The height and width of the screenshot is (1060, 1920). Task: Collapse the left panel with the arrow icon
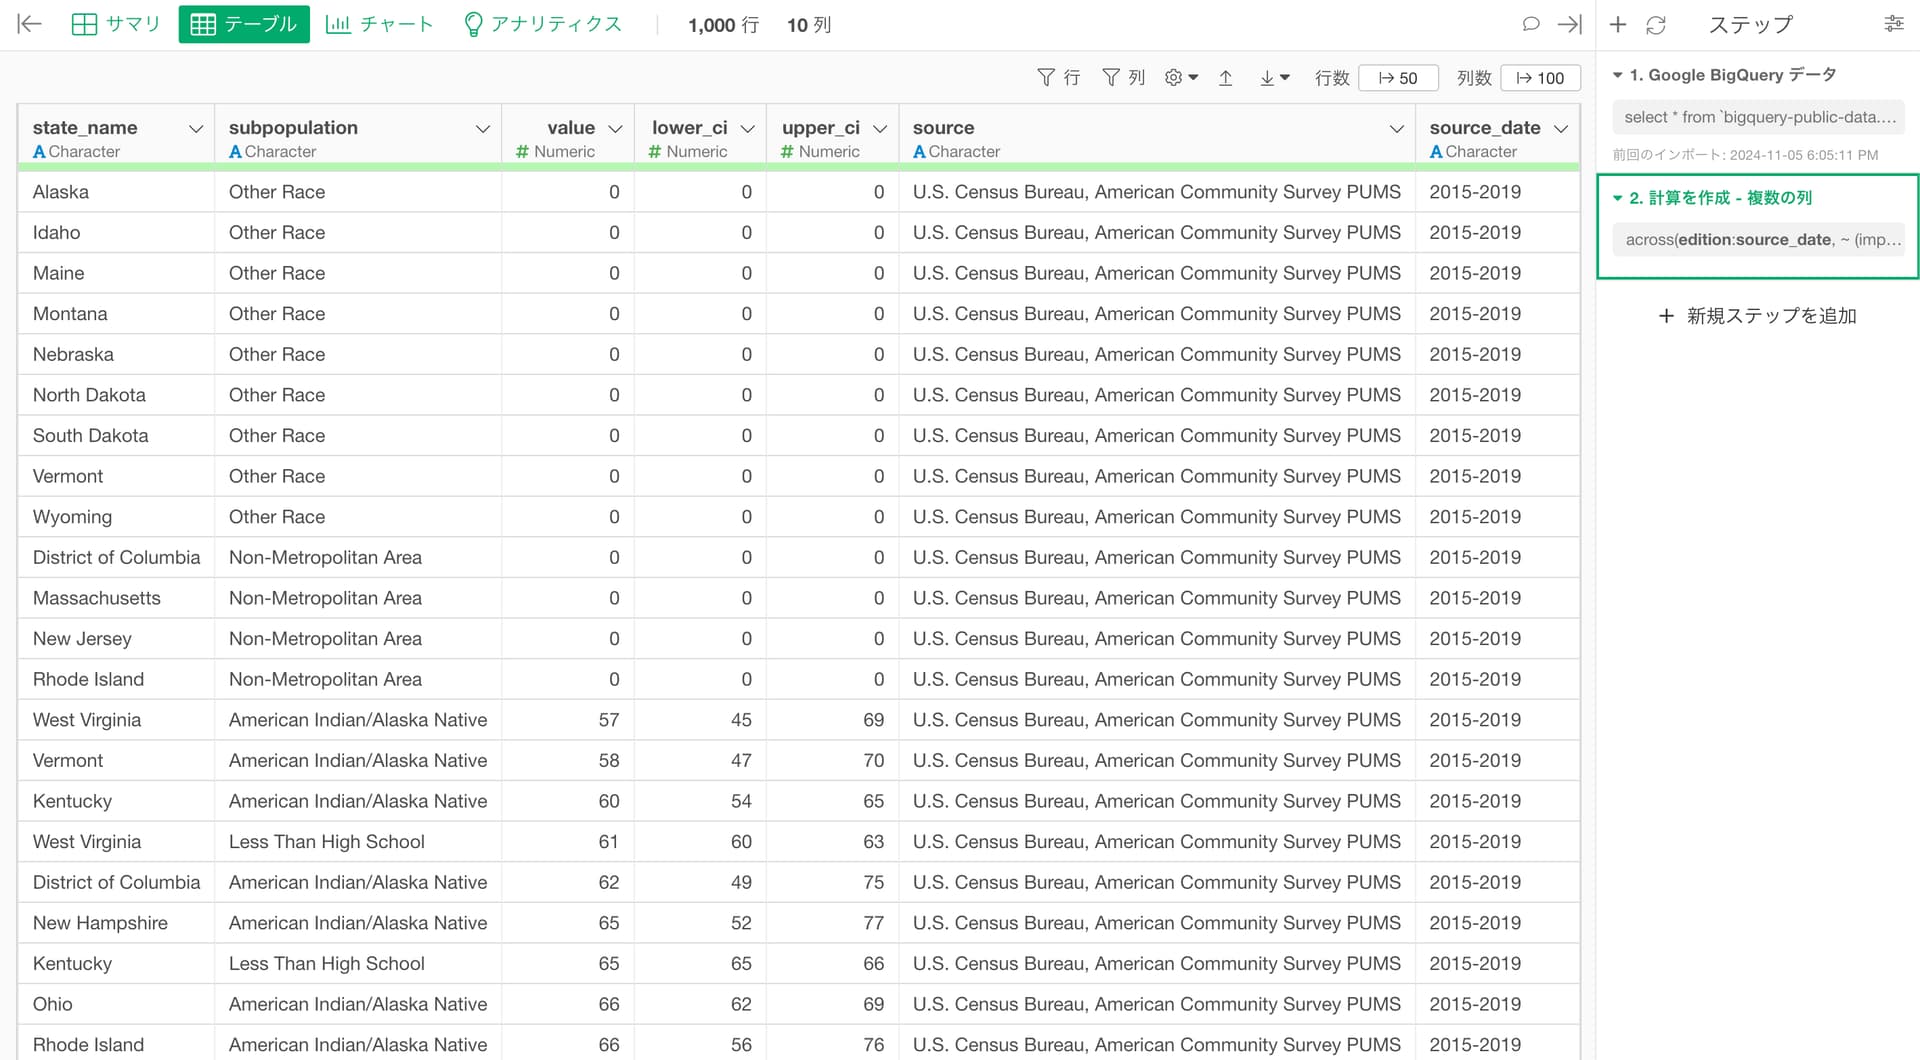click(x=30, y=24)
